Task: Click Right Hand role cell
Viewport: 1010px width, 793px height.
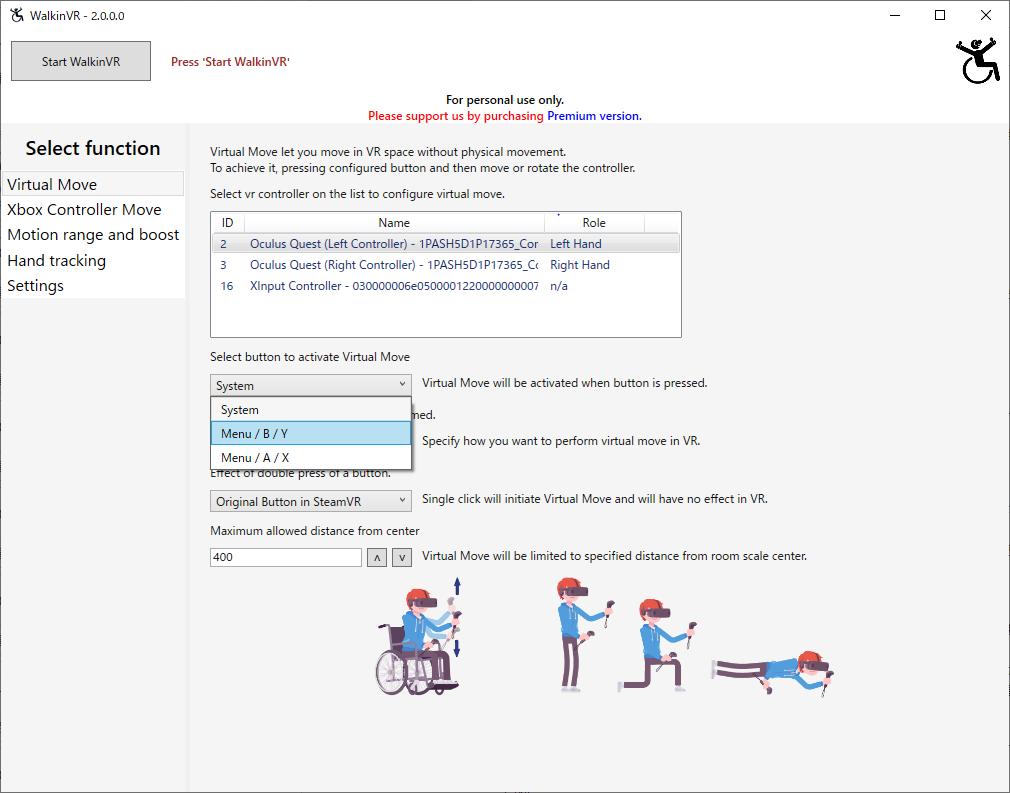Action: tap(580, 265)
